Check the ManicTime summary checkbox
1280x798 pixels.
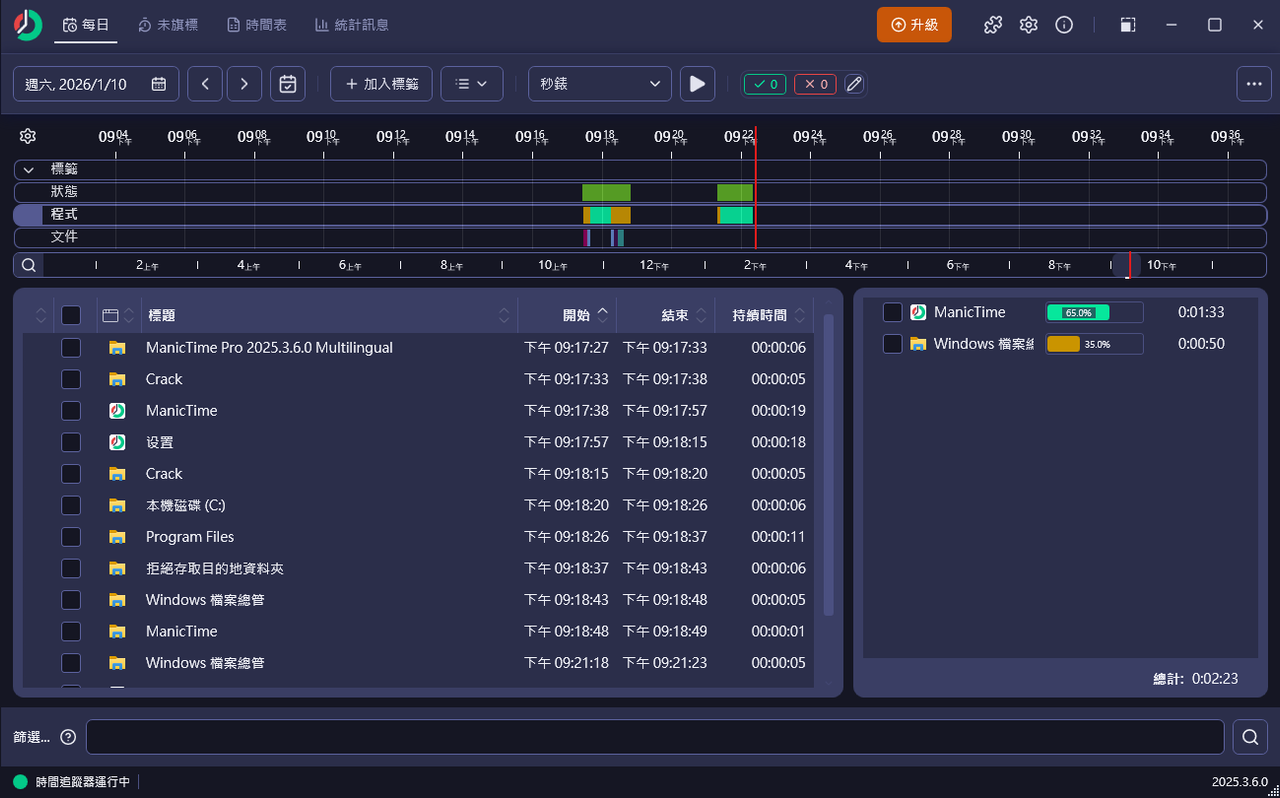[x=893, y=312]
